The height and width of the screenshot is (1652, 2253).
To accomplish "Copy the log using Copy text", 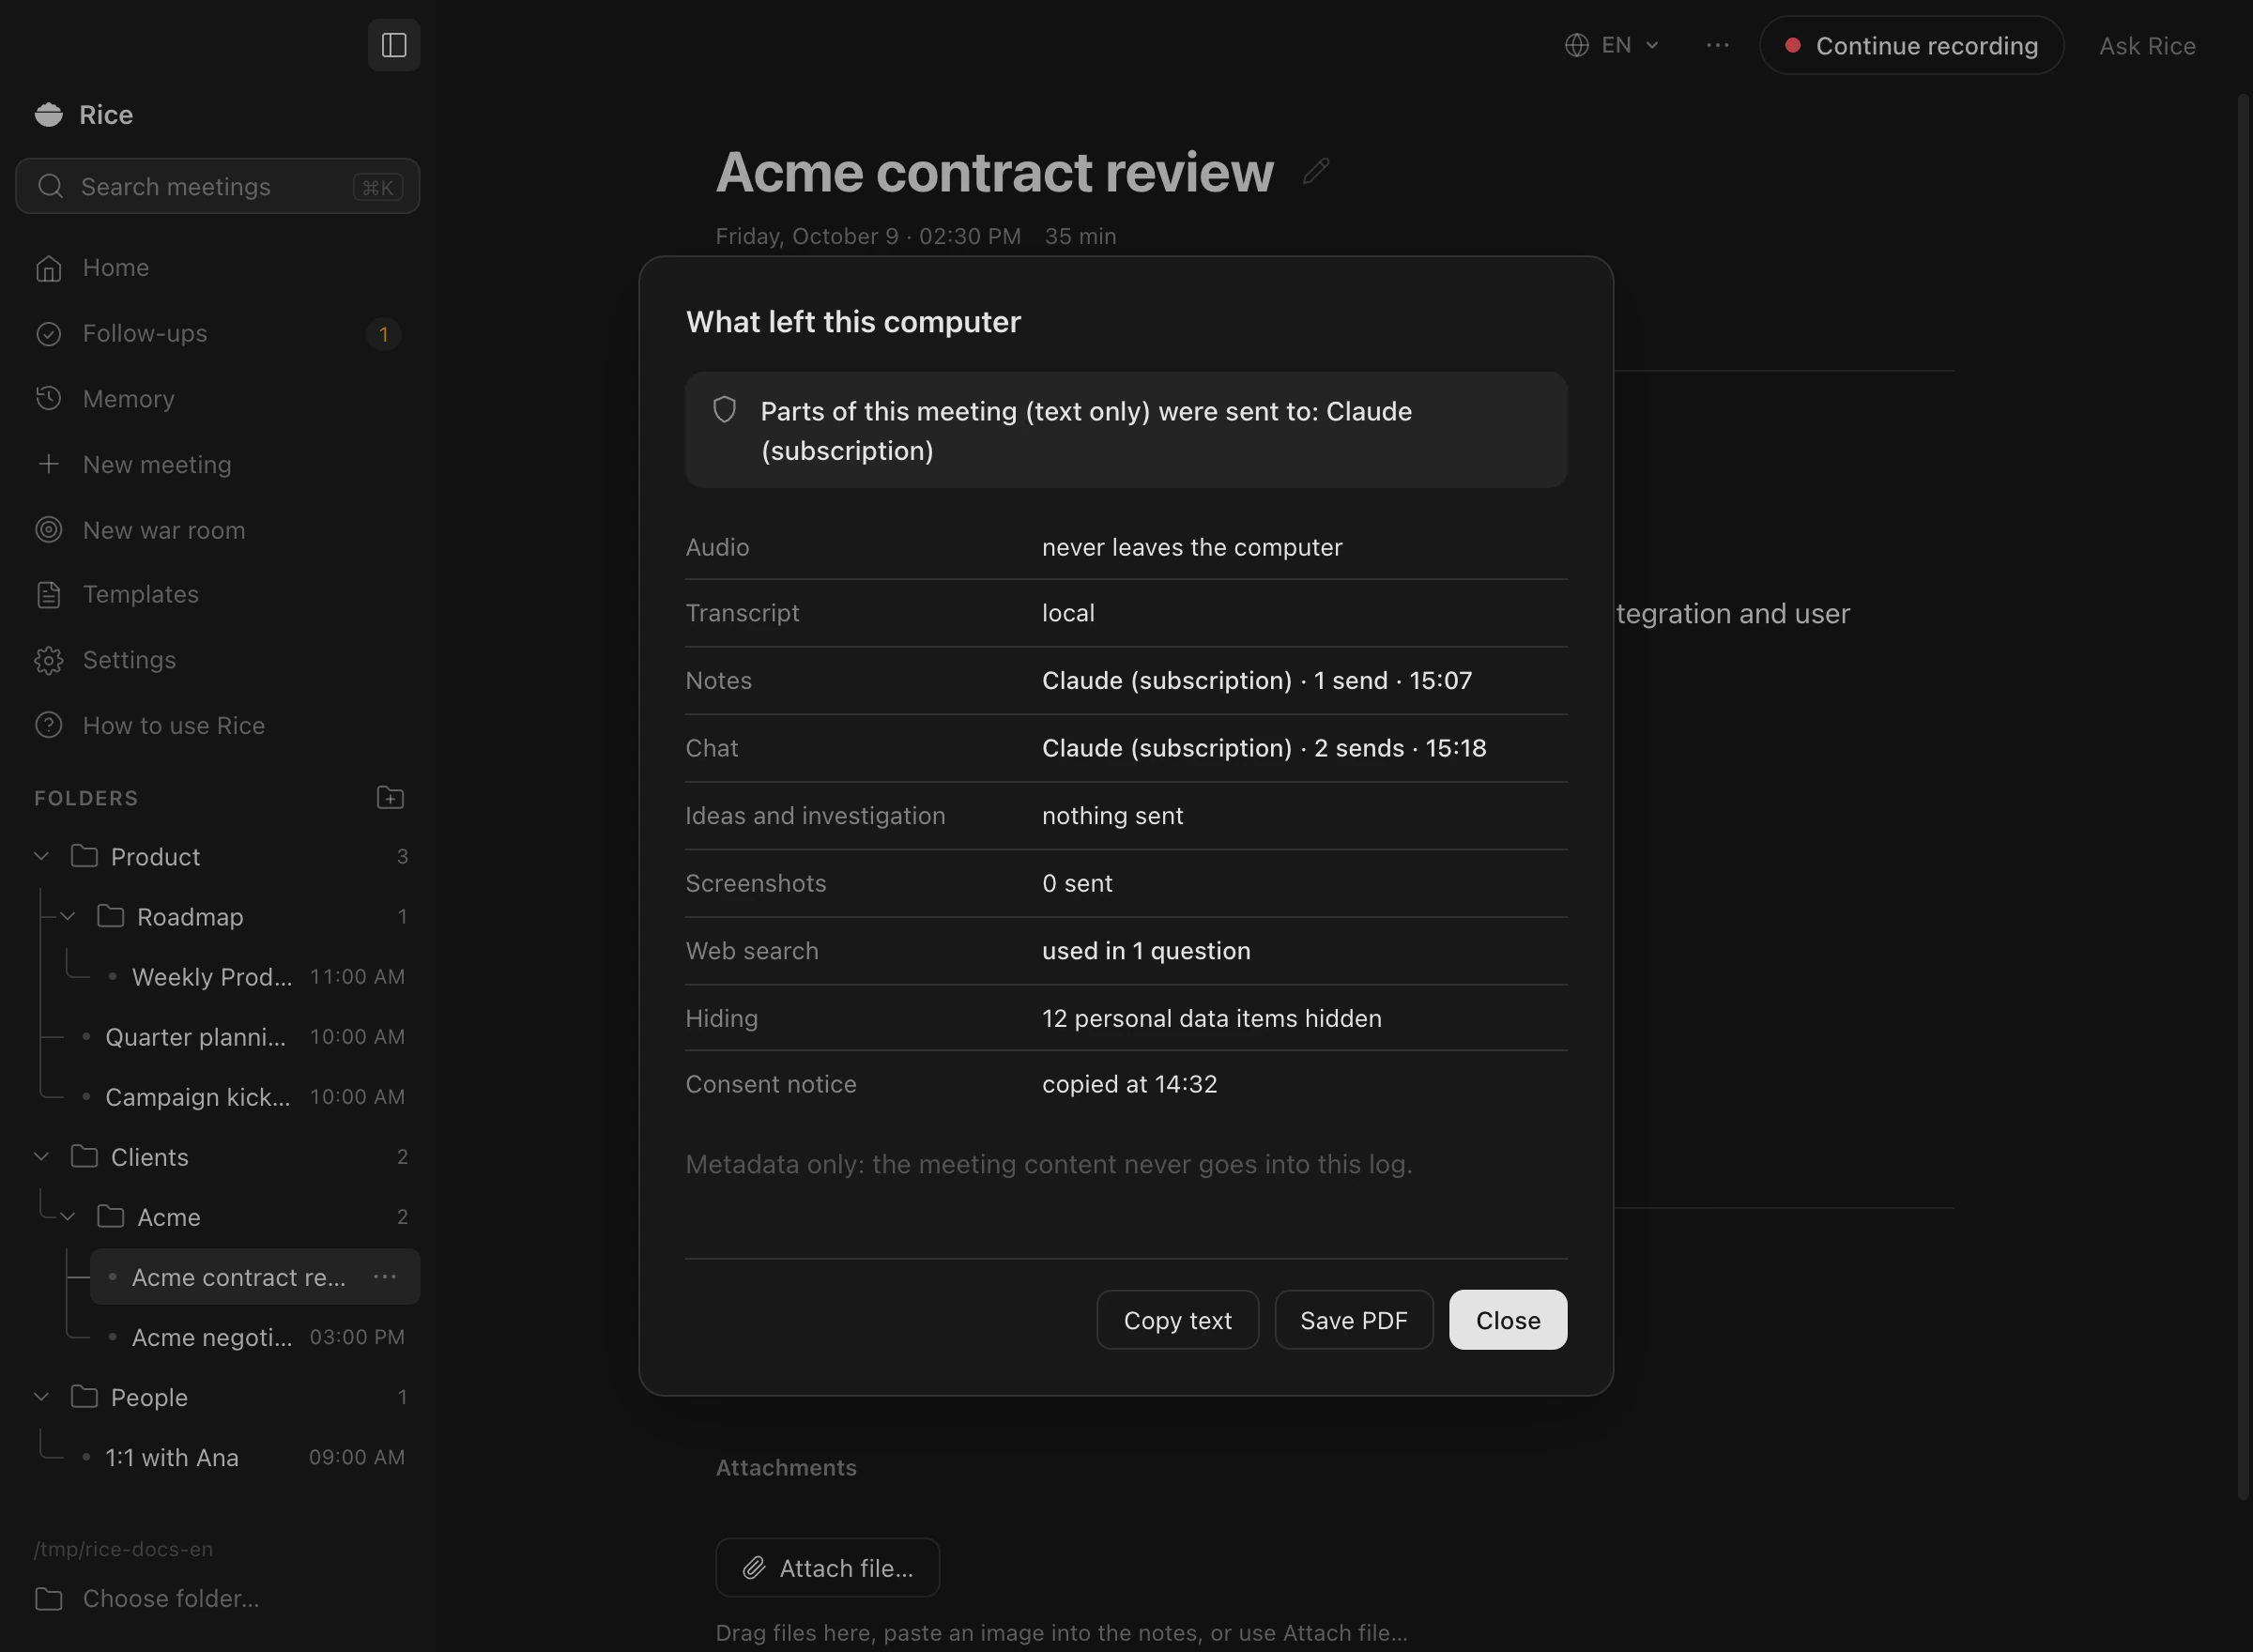I will click(x=1177, y=1320).
